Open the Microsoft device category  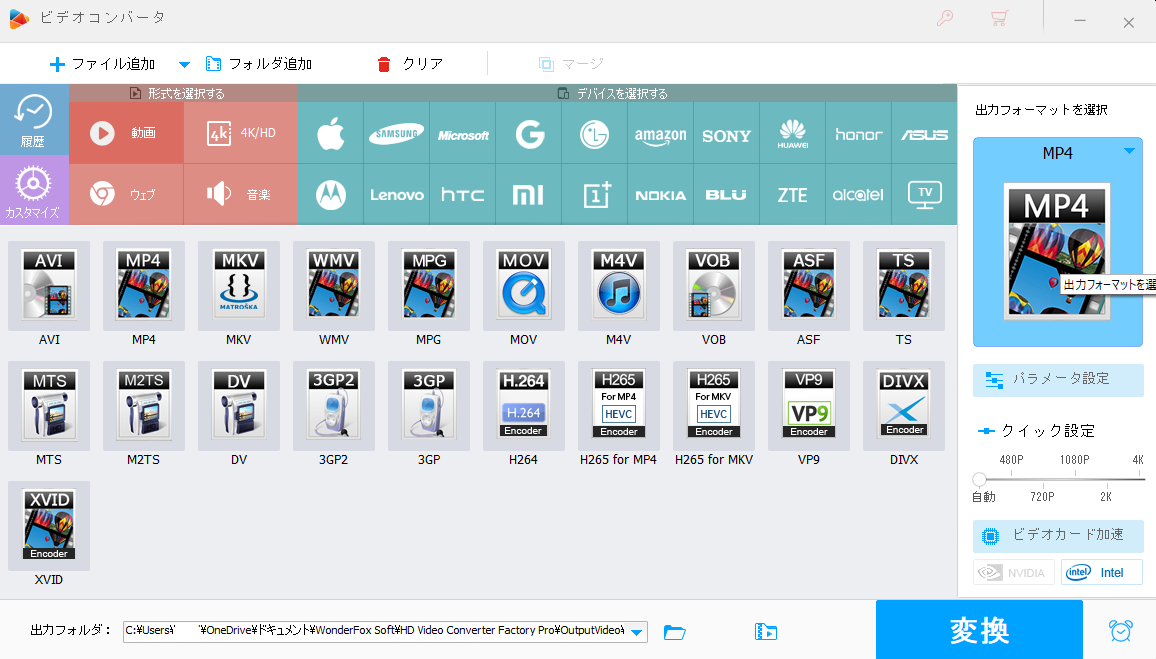pos(463,133)
